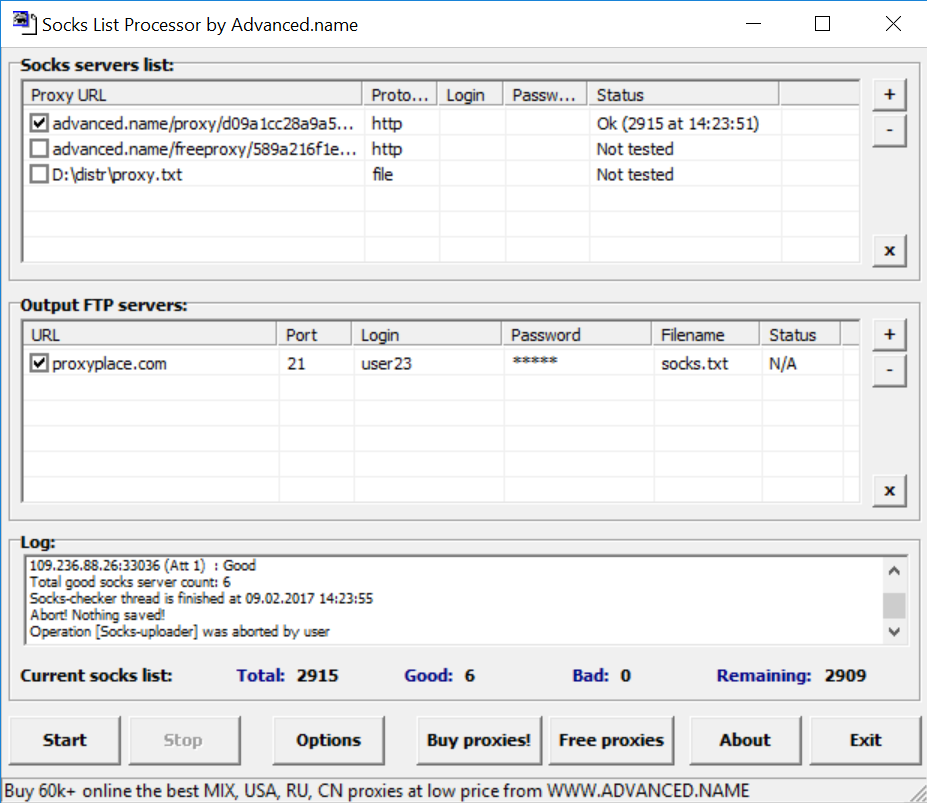
Task: Minimize the Socks List Processor window
Action: 753,24
